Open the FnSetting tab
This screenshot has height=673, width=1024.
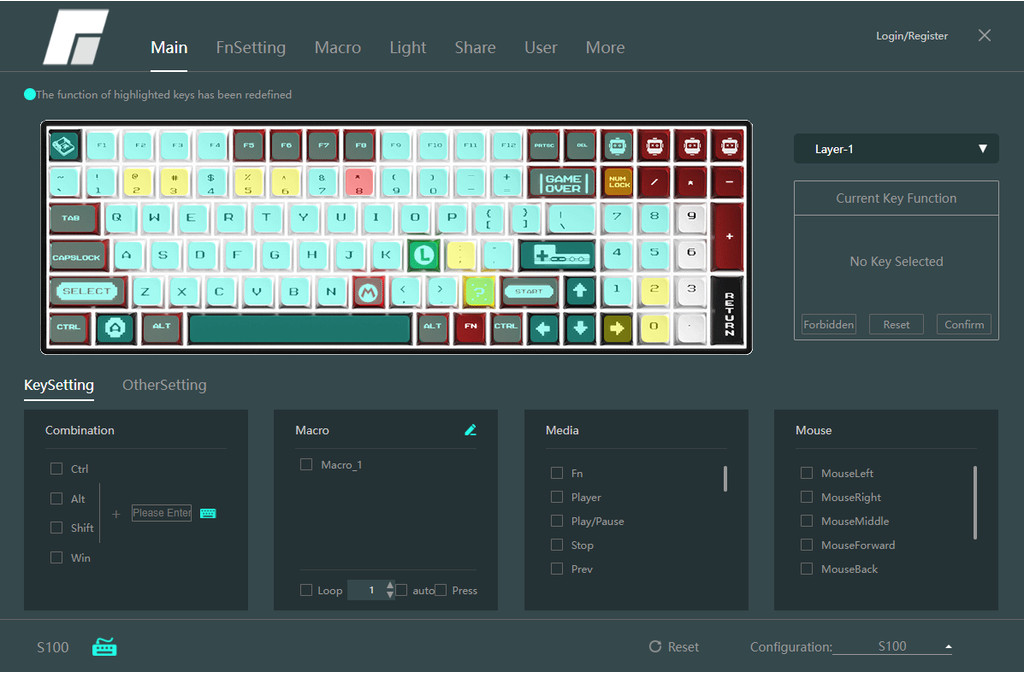point(251,47)
